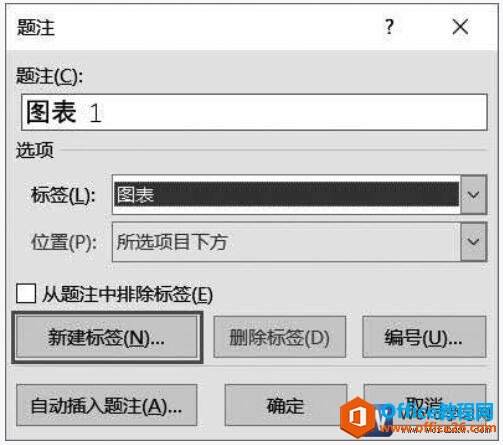Click into the 图表 1 caption text field
Screen dimensions: 503x445
point(254,112)
